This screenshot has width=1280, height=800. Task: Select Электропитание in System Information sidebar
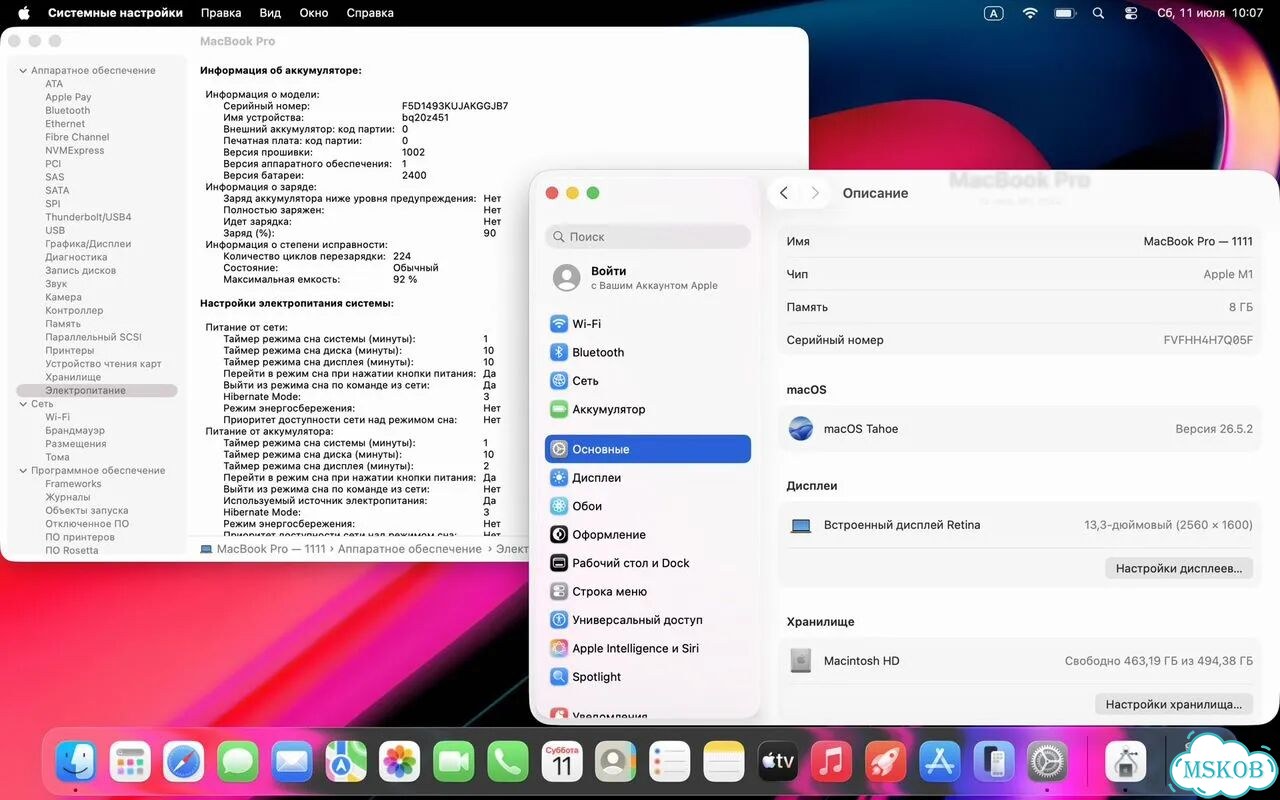(x=97, y=391)
